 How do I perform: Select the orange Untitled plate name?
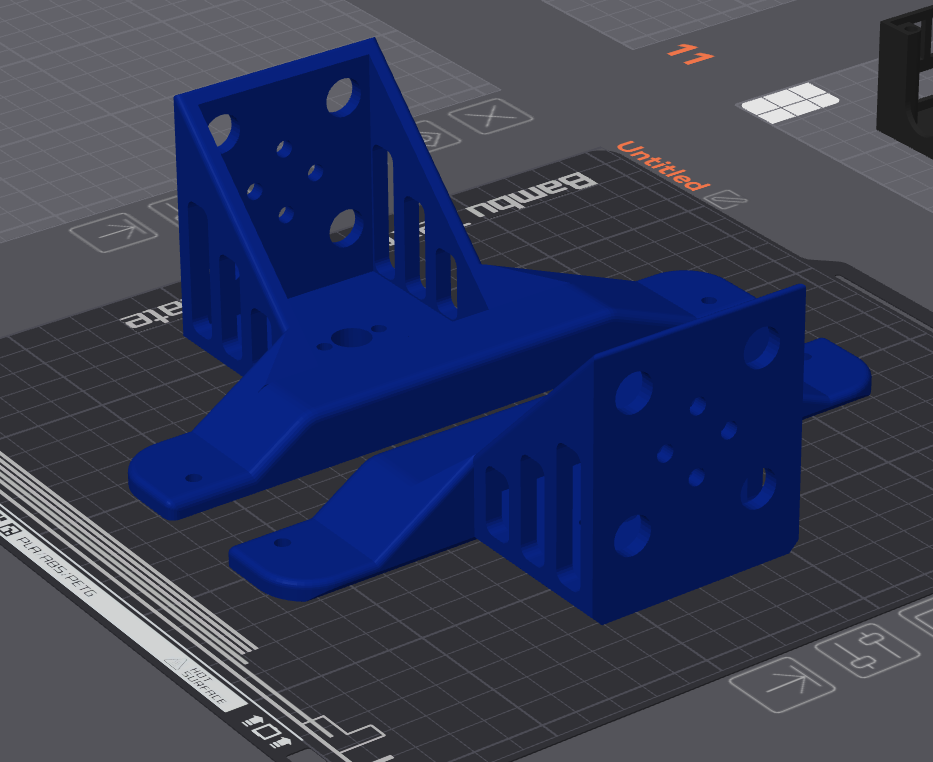pyautogui.click(x=663, y=166)
